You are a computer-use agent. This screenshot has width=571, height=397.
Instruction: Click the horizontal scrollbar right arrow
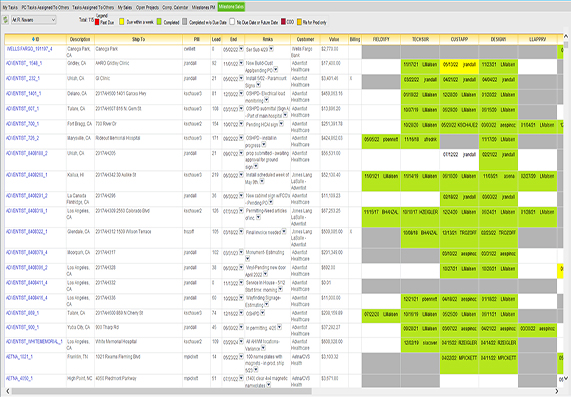pyautogui.click(x=557, y=391)
